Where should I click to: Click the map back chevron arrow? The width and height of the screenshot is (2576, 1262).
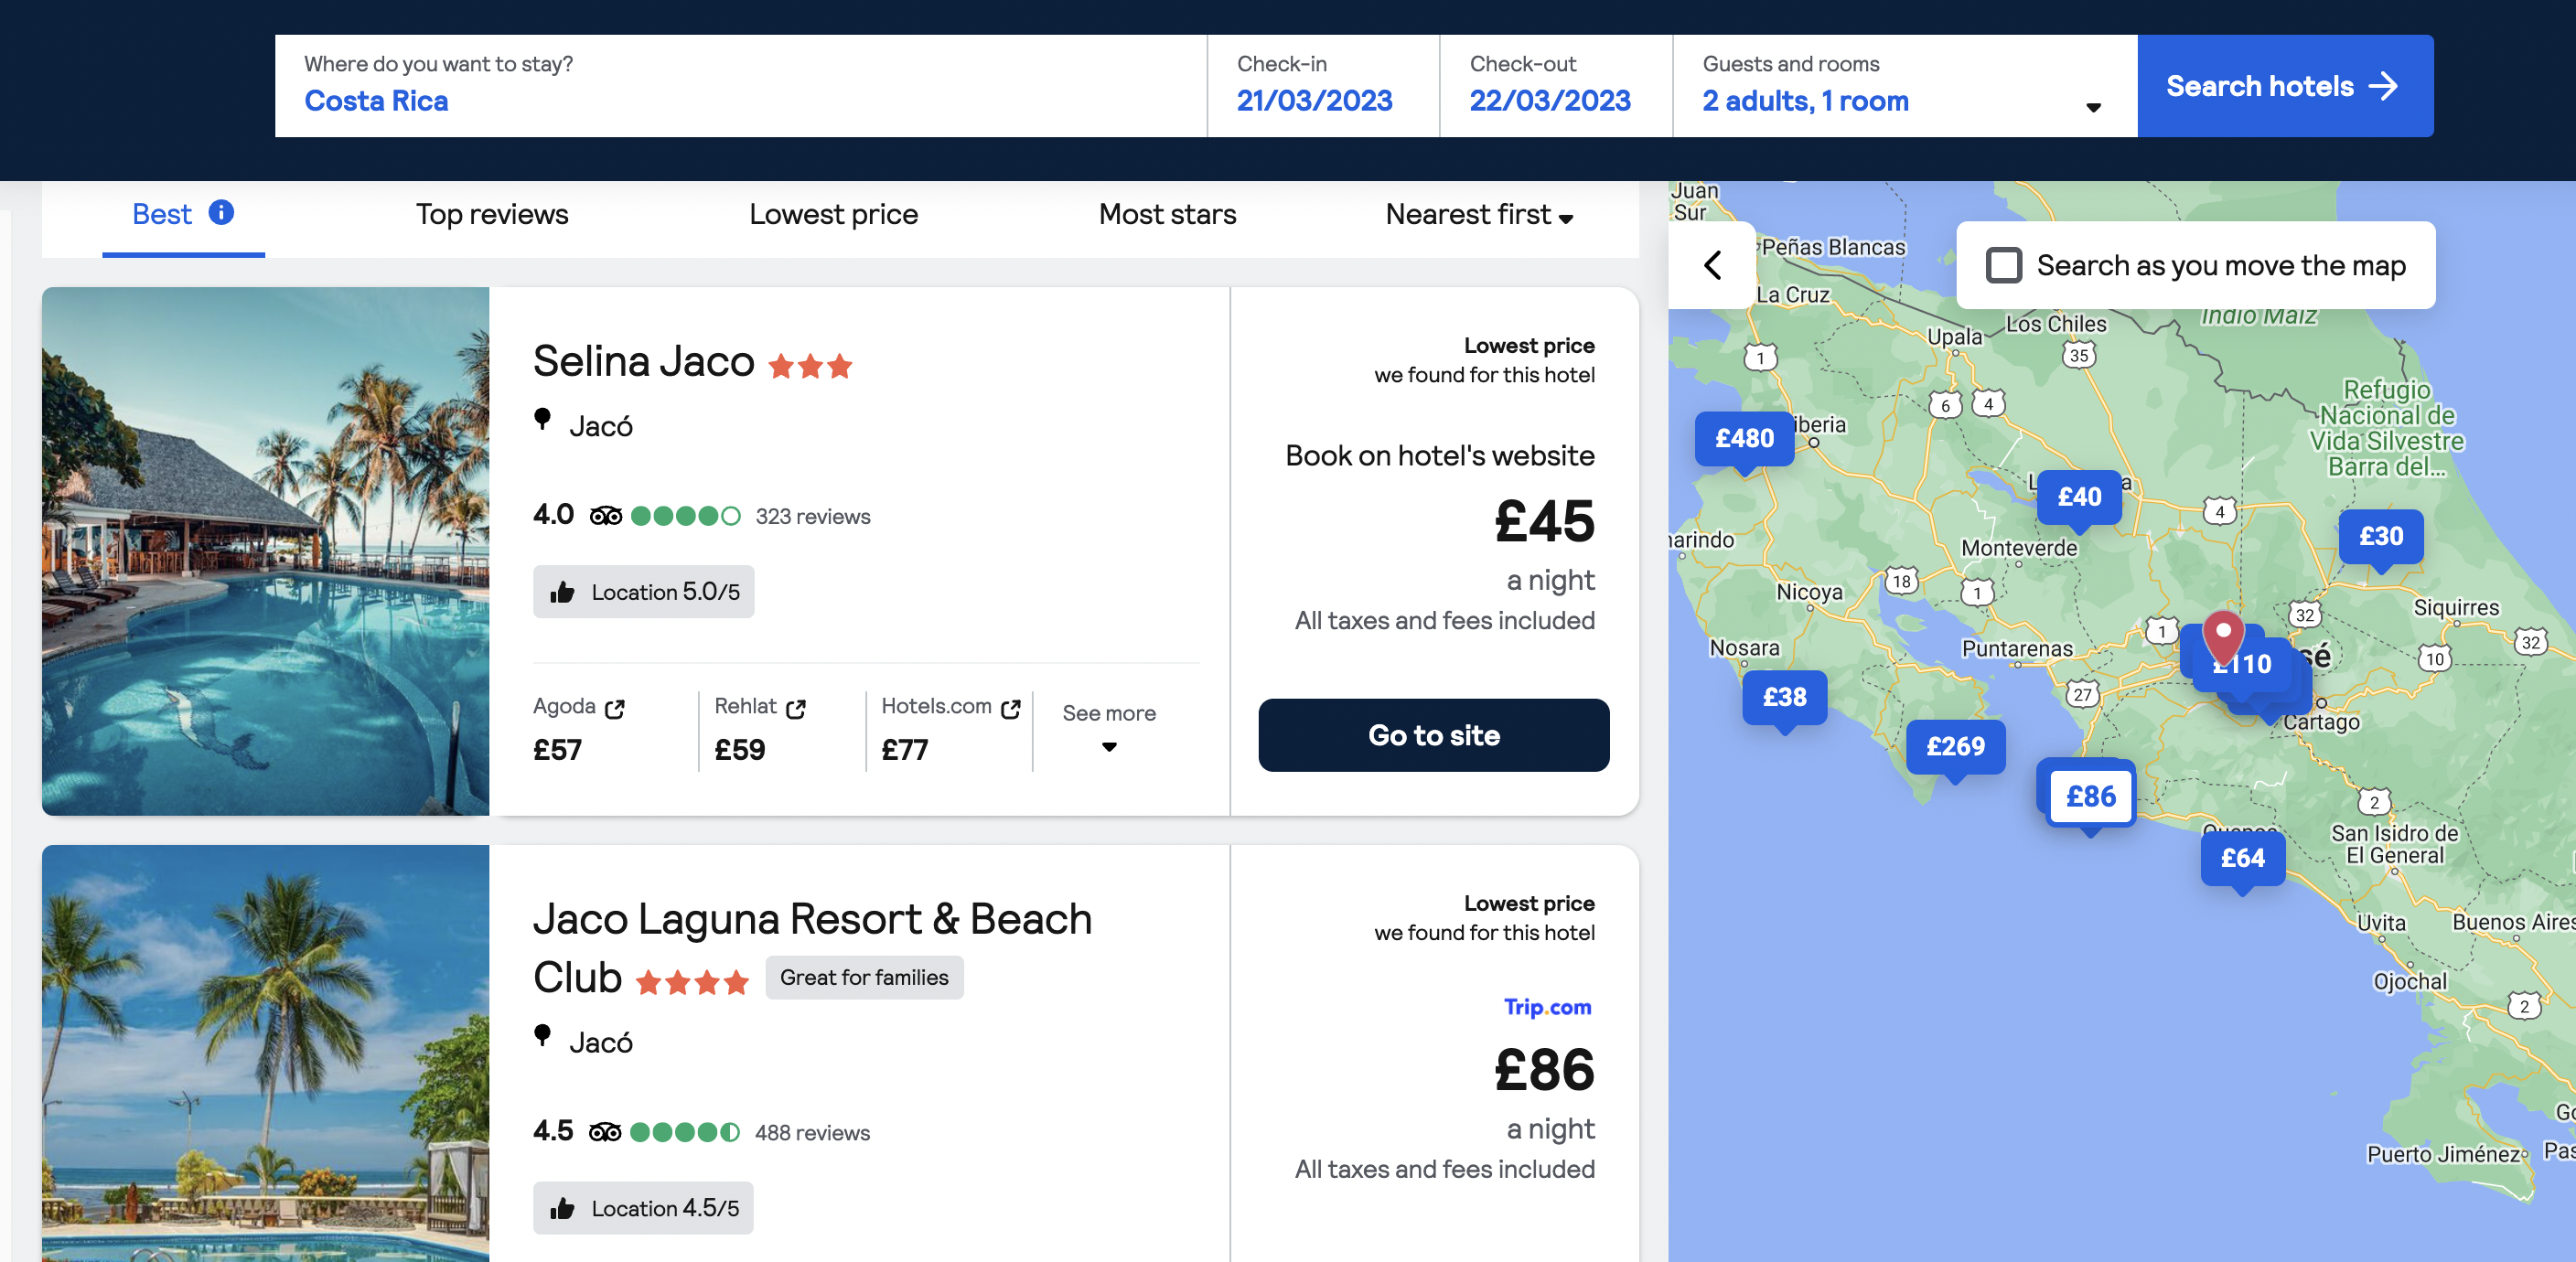pos(1712,265)
